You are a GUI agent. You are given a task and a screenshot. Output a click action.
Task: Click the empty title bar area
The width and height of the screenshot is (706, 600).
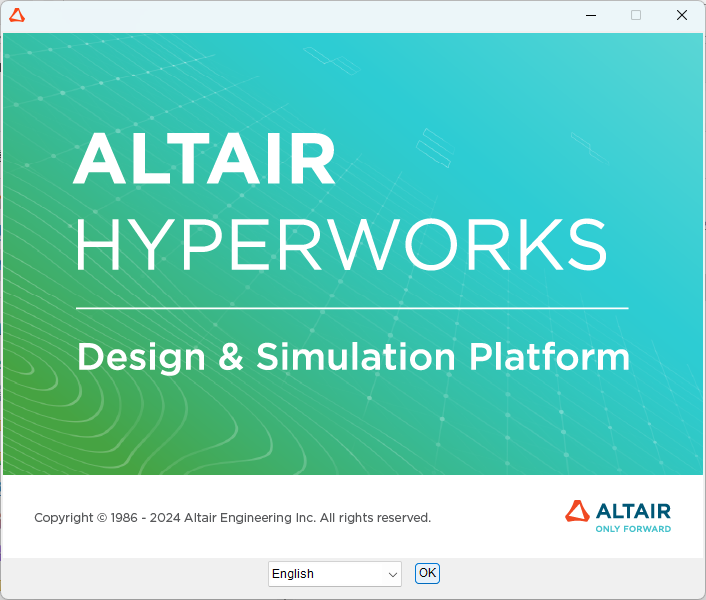[300, 15]
